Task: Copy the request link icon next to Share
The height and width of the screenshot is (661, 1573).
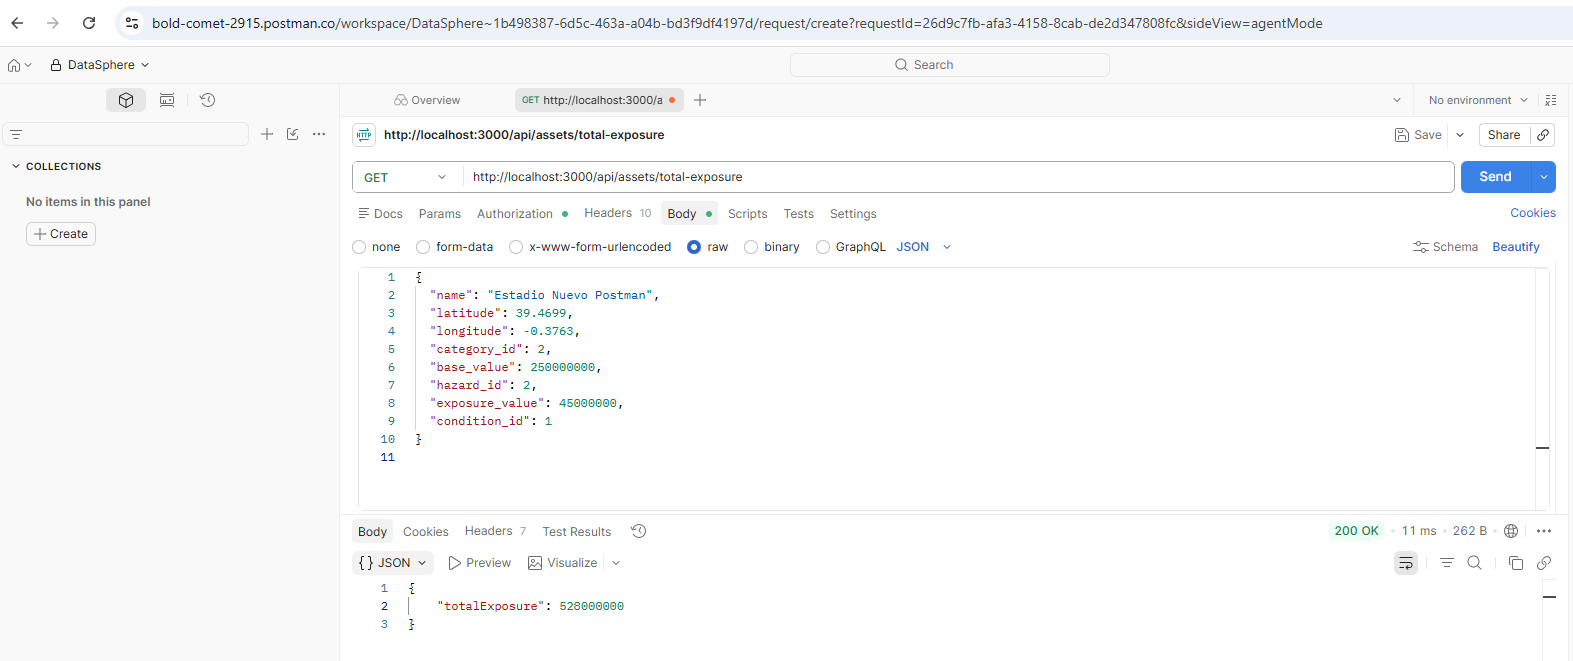Action: (x=1544, y=135)
